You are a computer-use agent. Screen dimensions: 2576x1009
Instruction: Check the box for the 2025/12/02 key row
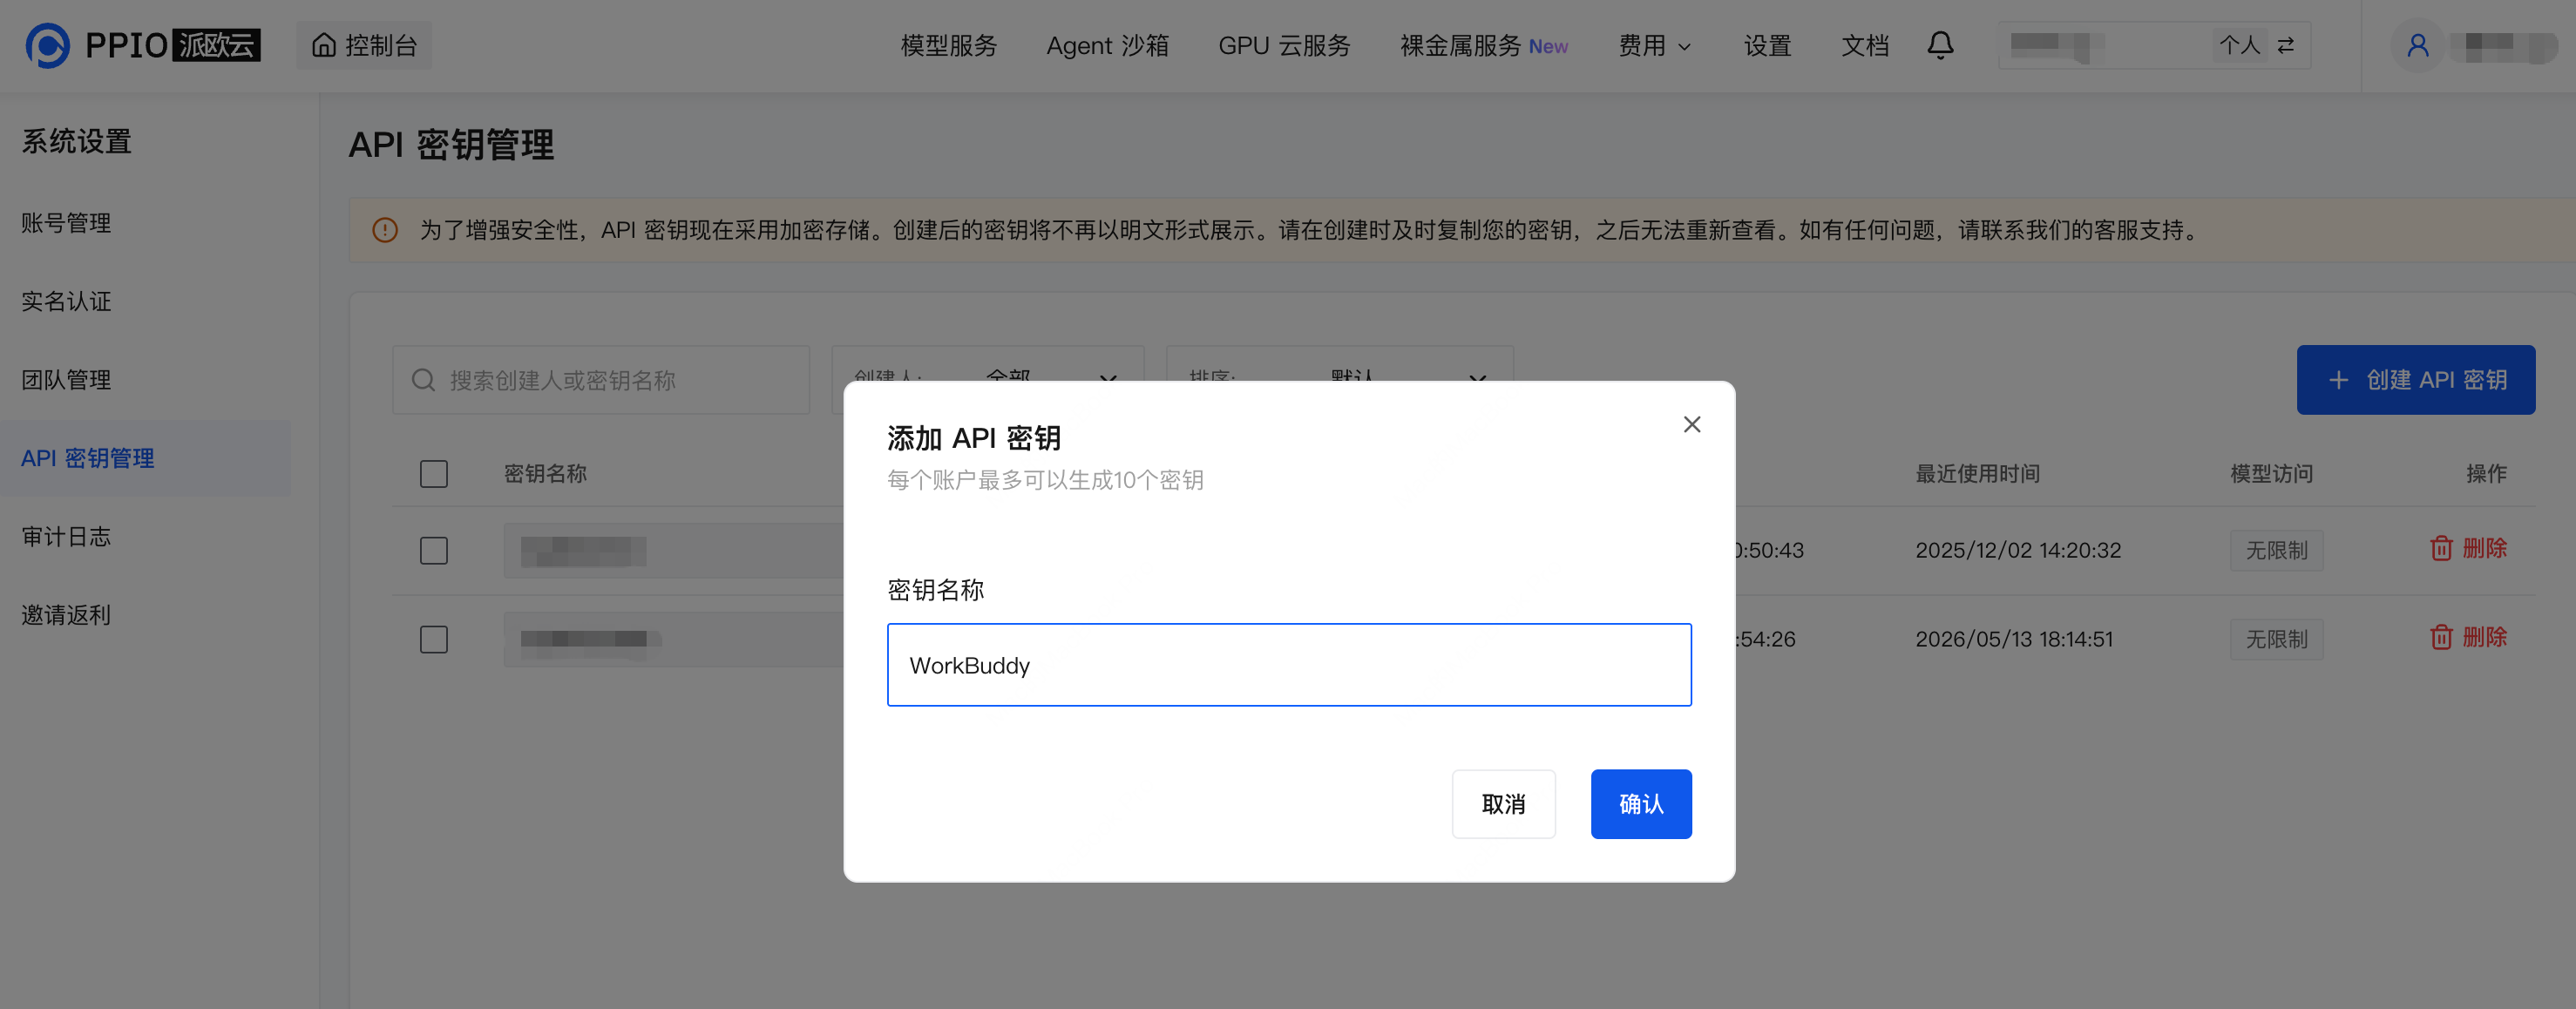[x=434, y=551]
